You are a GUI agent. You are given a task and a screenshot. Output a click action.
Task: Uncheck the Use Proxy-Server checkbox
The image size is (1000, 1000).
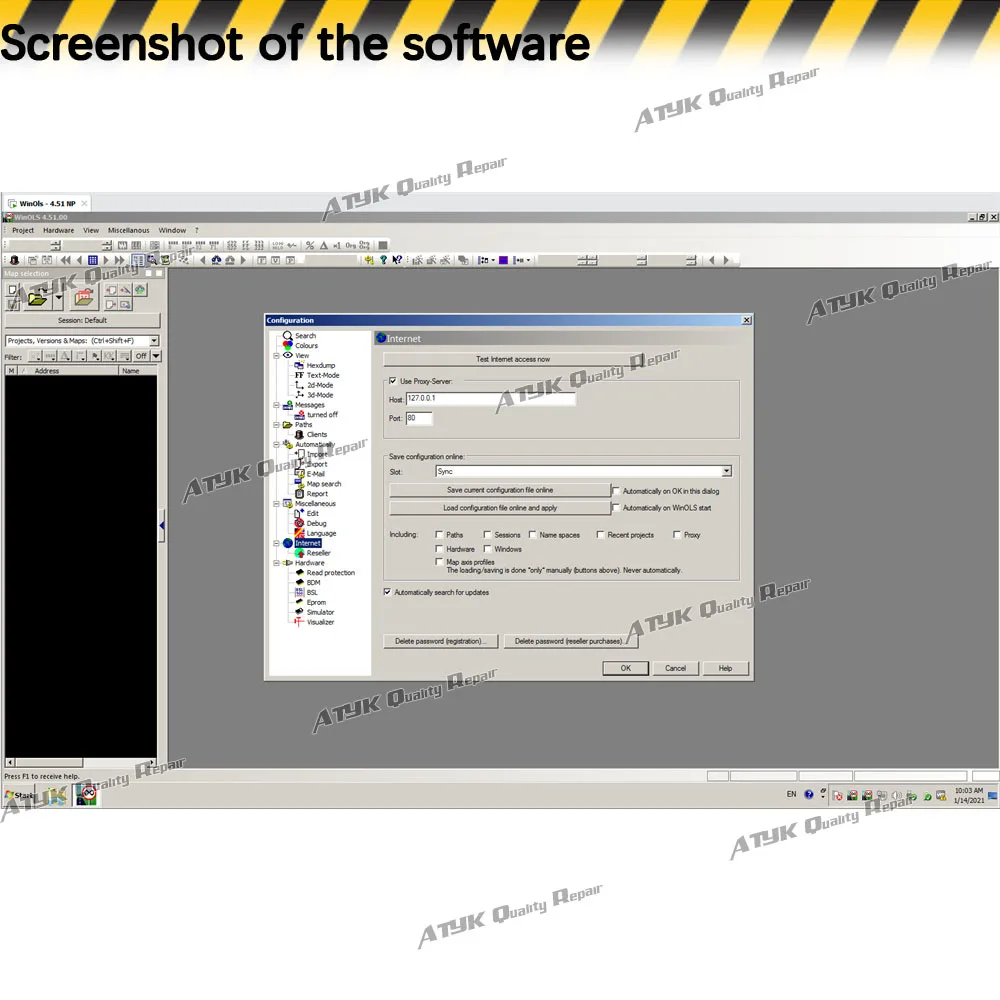[393, 381]
